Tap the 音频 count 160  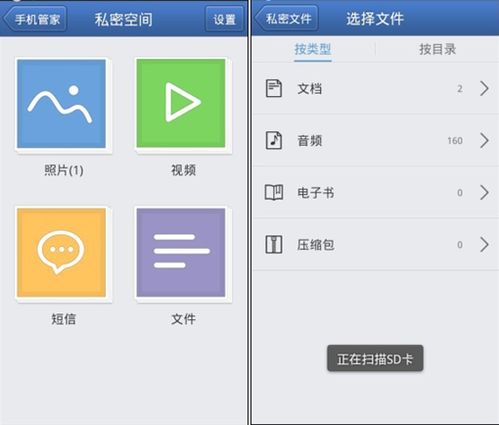(x=455, y=141)
